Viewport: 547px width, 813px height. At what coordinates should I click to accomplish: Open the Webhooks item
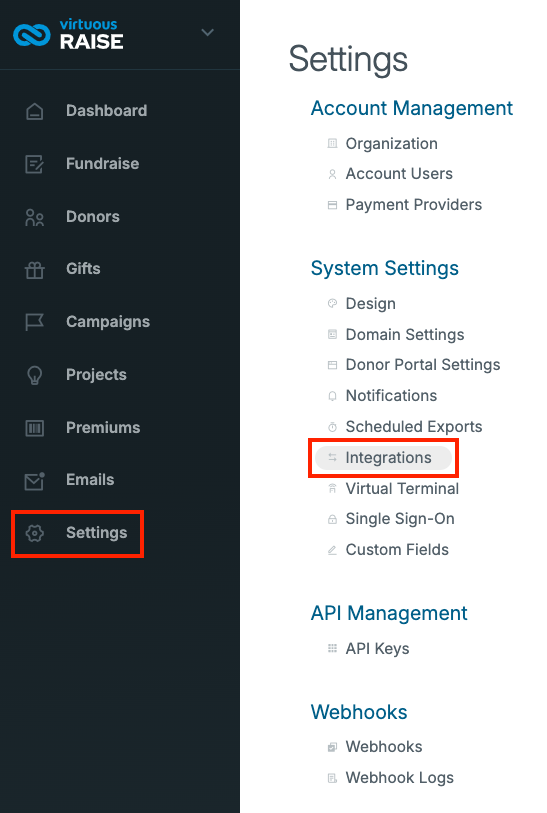pyautogui.click(x=384, y=747)
